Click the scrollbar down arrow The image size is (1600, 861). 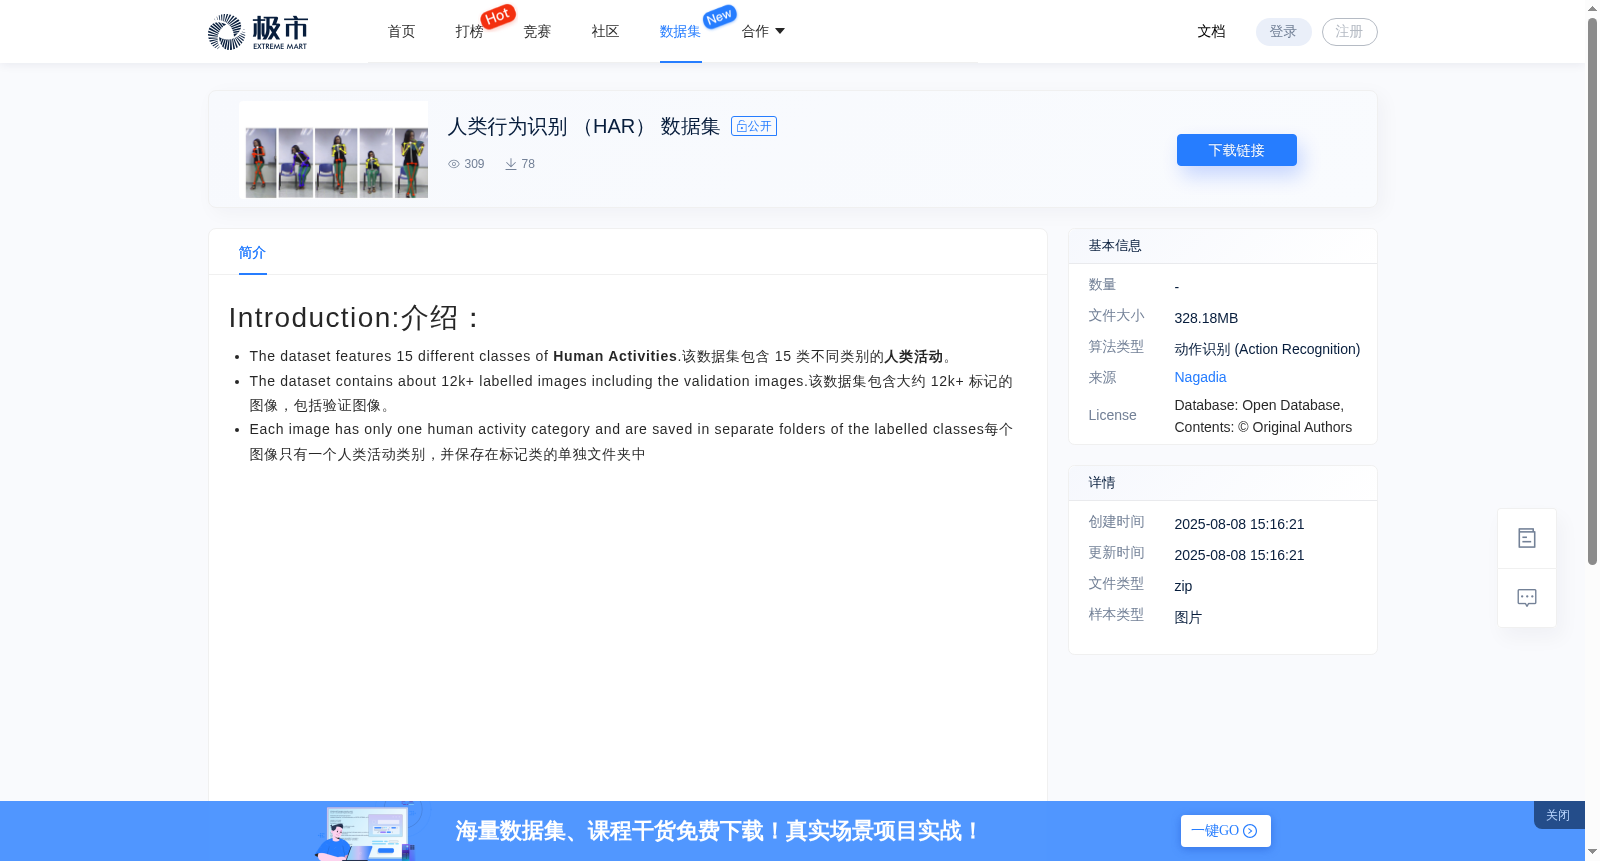click(1592, 852)
